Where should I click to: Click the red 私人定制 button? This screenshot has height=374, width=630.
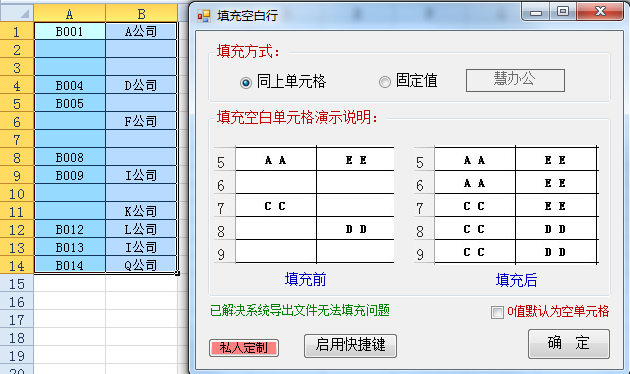click(244, 348)
